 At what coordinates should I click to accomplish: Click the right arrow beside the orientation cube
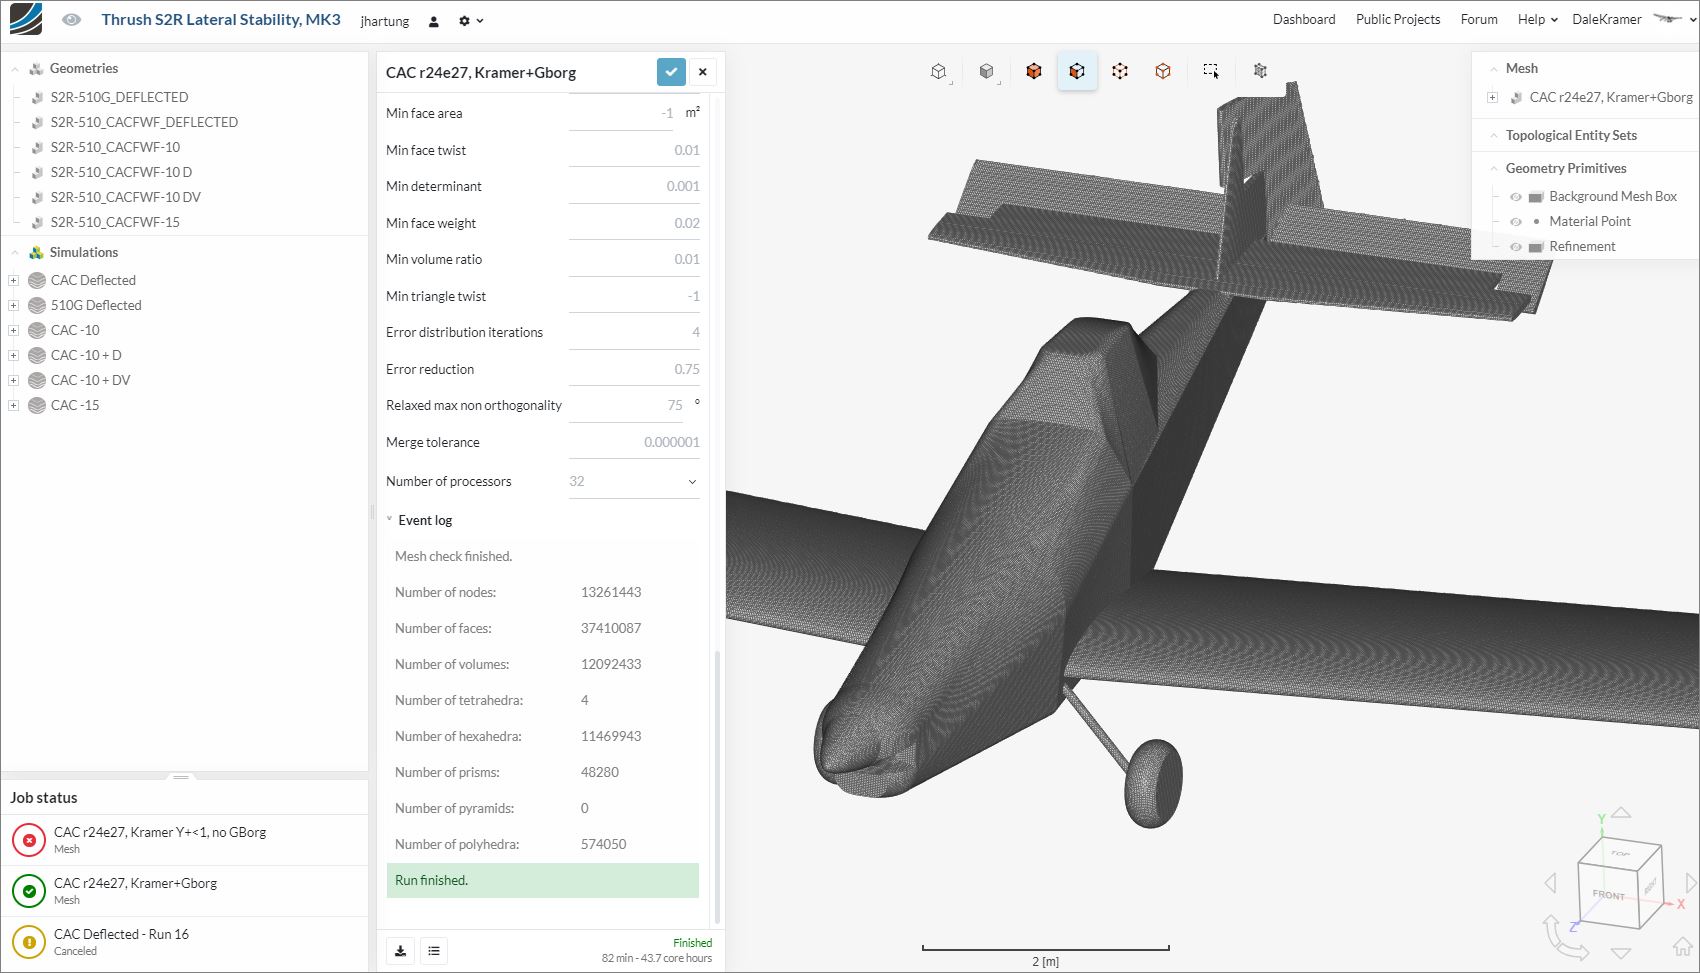pyautogui.click(x=1691, y=883)
